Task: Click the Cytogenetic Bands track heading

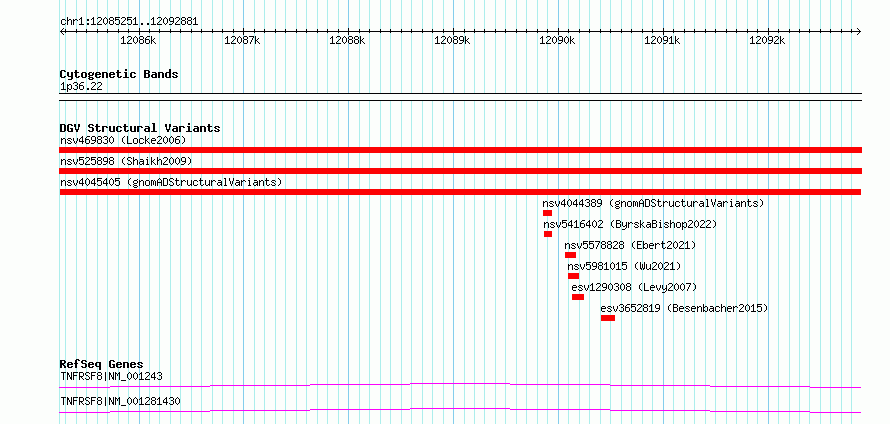Action: [x=119, y=74]
